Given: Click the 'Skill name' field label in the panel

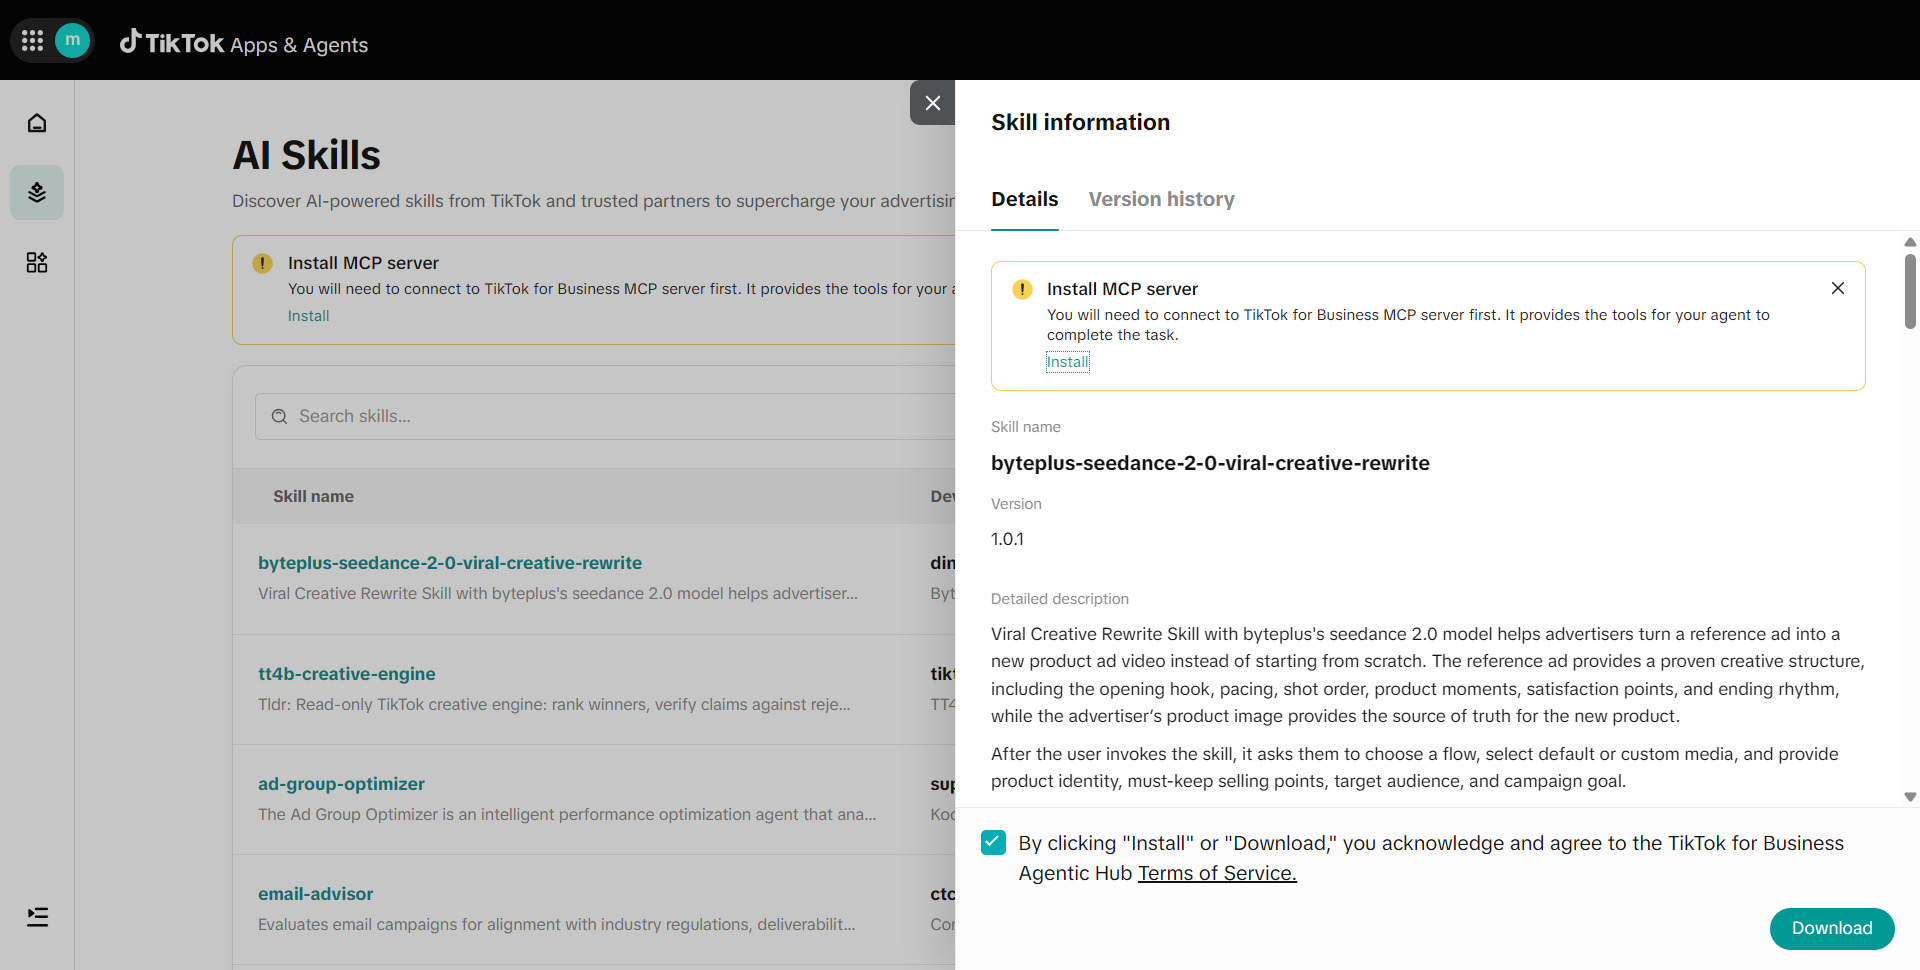Looking at the screenshot, I should pos(1025,427).
